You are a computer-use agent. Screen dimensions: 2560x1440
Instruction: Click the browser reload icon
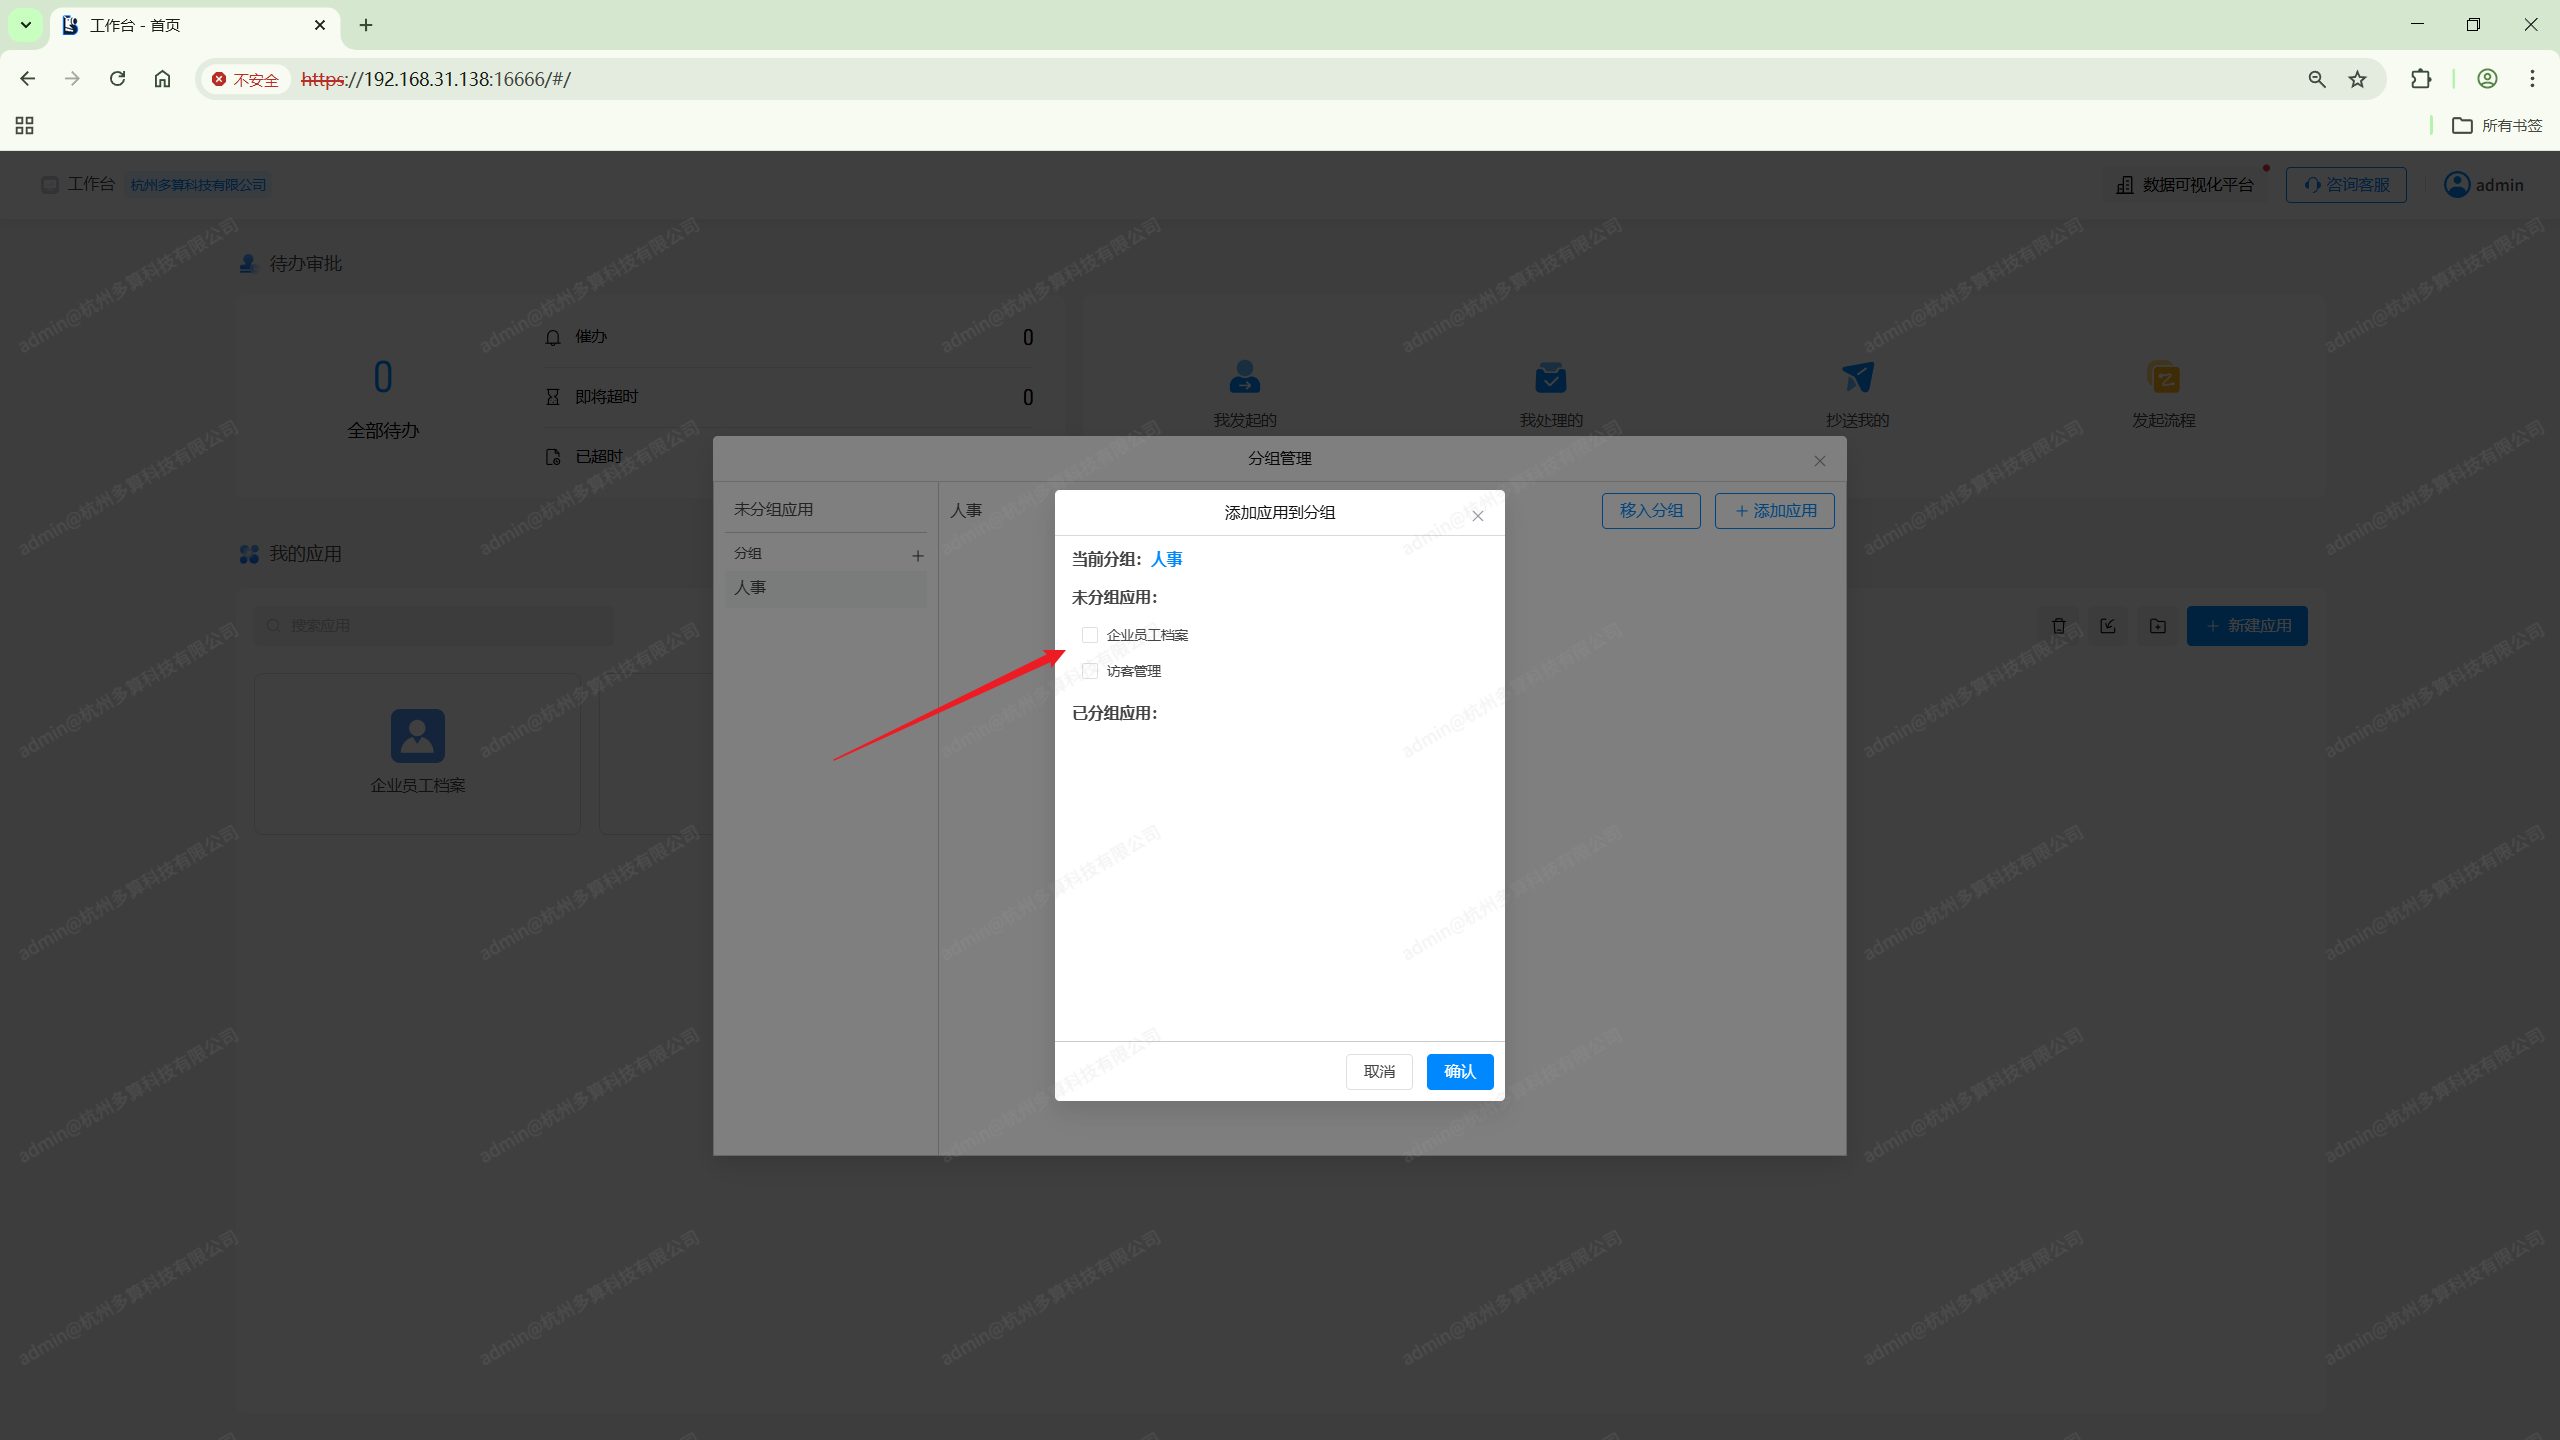pyautogui.click(x=117, y=79)
